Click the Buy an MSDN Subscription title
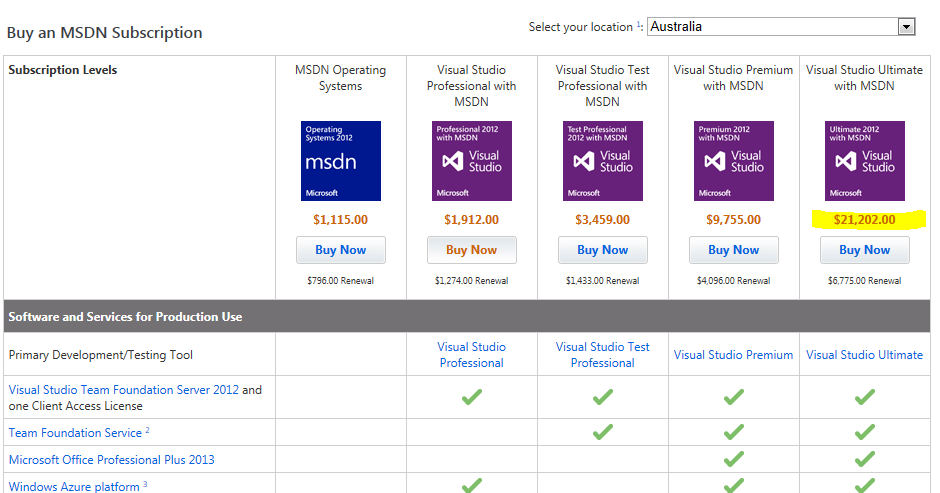This screenshot has height=493, width=940. [x=104, y=32]
